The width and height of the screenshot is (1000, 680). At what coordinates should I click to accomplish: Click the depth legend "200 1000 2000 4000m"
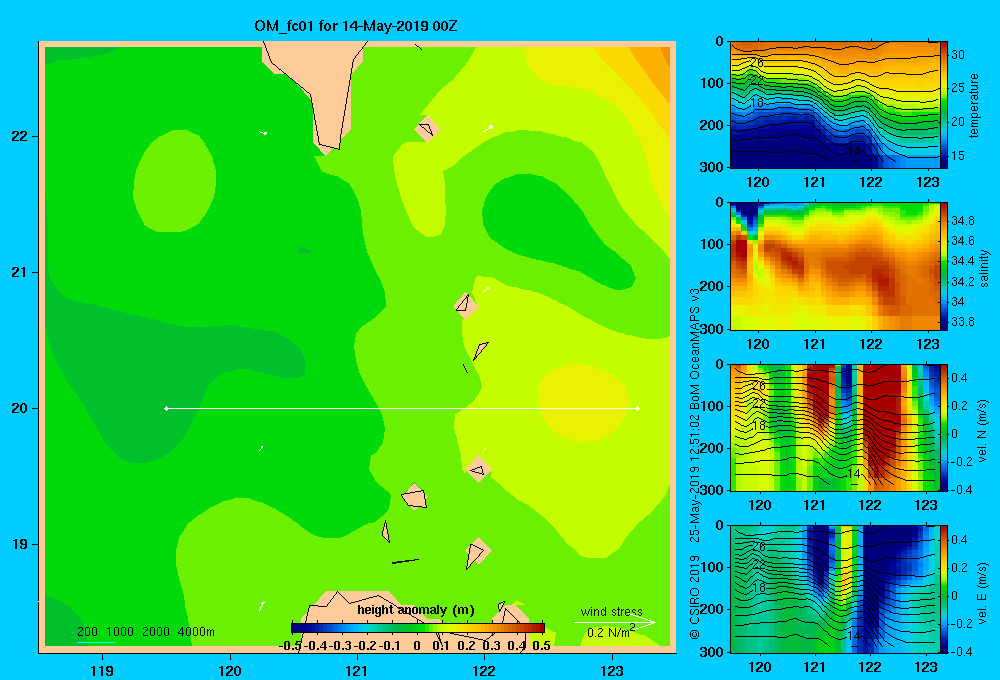pyautogui.click(x=145, y=632)
